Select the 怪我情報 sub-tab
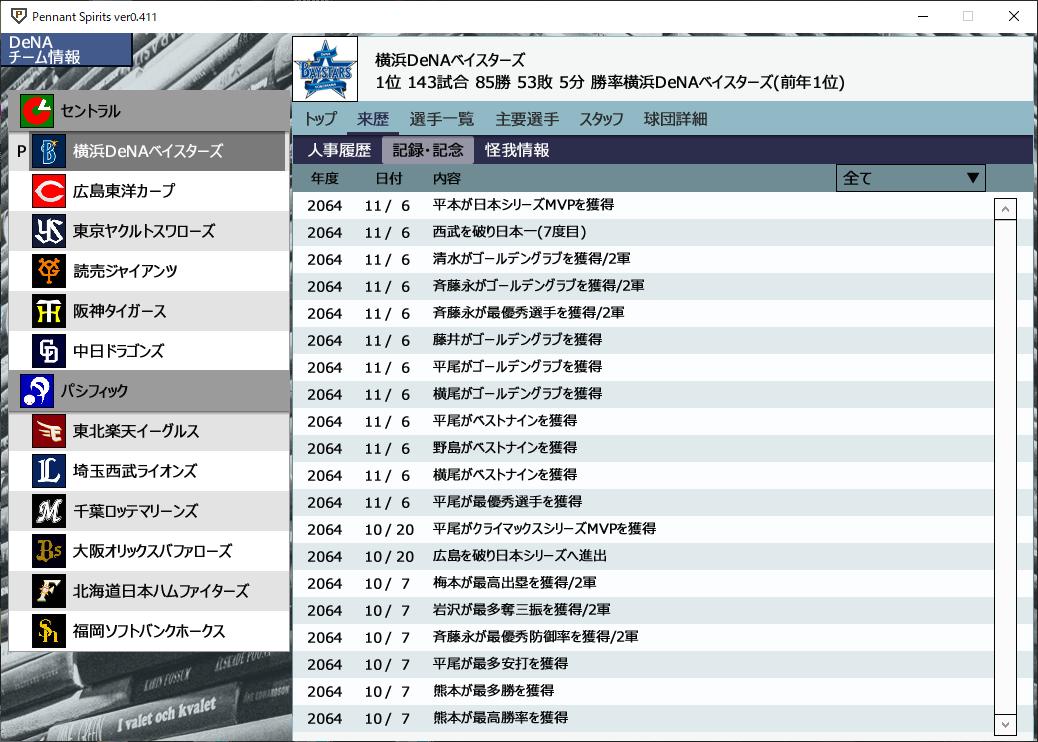This screenshot has width=1038, height=742. point(517,150)
